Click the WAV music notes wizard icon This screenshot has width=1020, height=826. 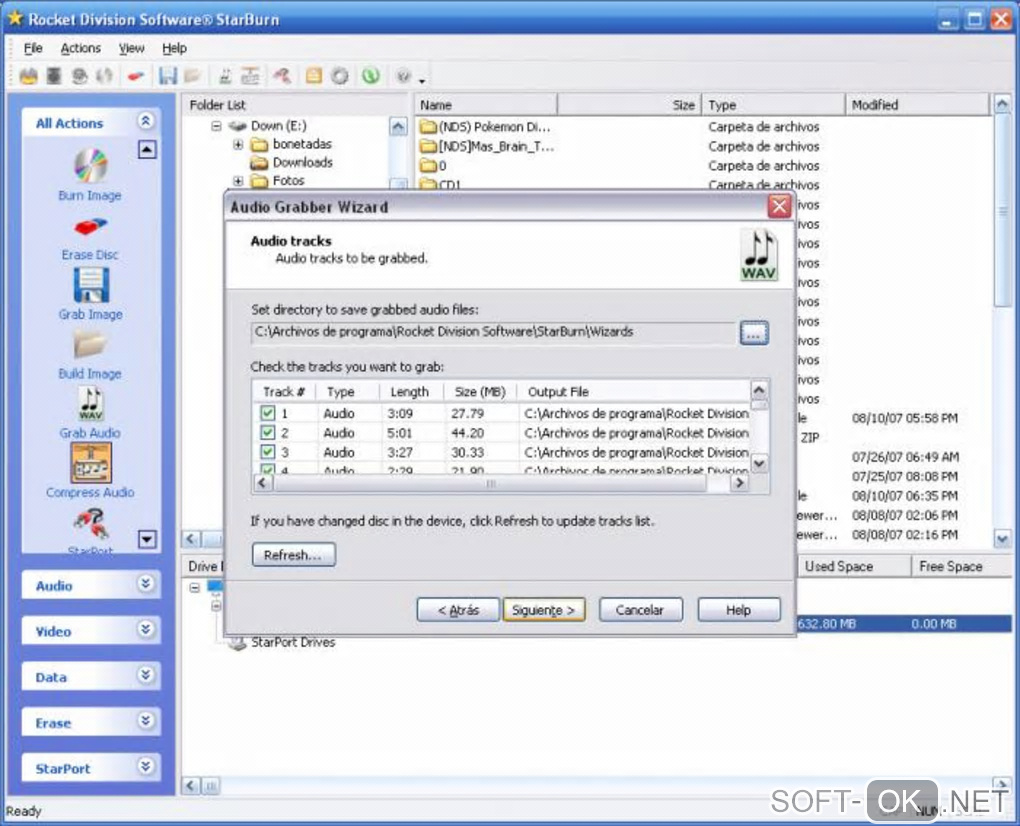[758, 254]
